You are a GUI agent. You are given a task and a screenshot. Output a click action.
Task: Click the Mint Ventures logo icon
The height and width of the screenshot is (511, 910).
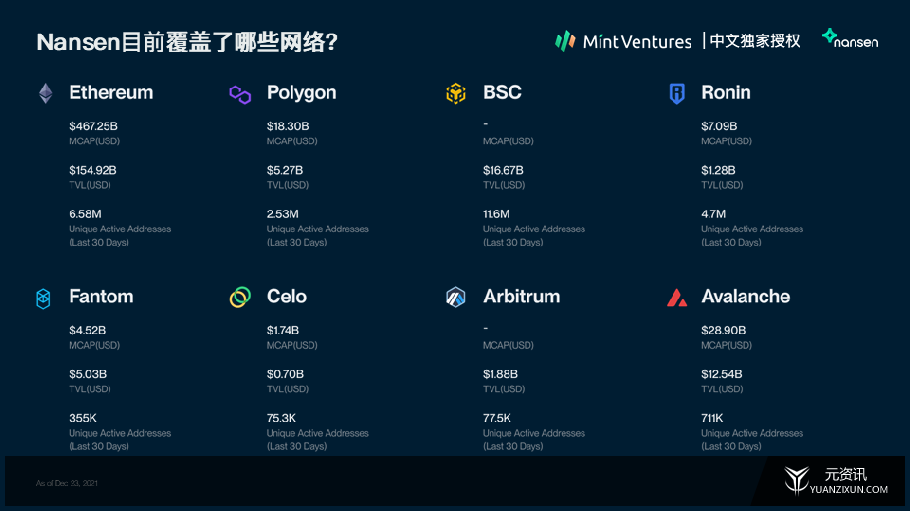point(565,41)
